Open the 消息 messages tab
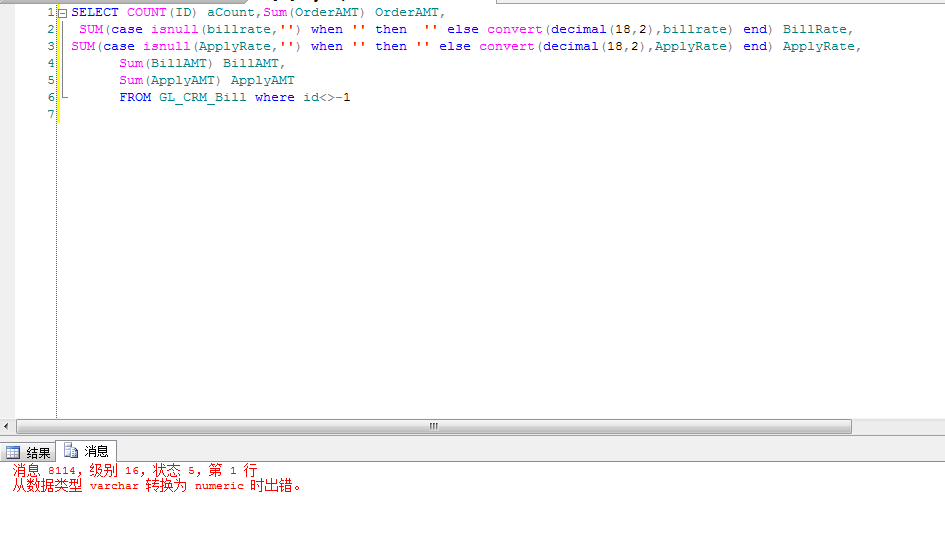The width and height of the screenshot is (945, 541). (86, 451)
